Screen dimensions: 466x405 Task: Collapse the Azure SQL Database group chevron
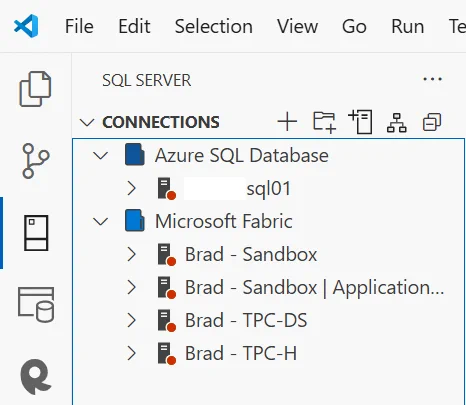point(100,155)
